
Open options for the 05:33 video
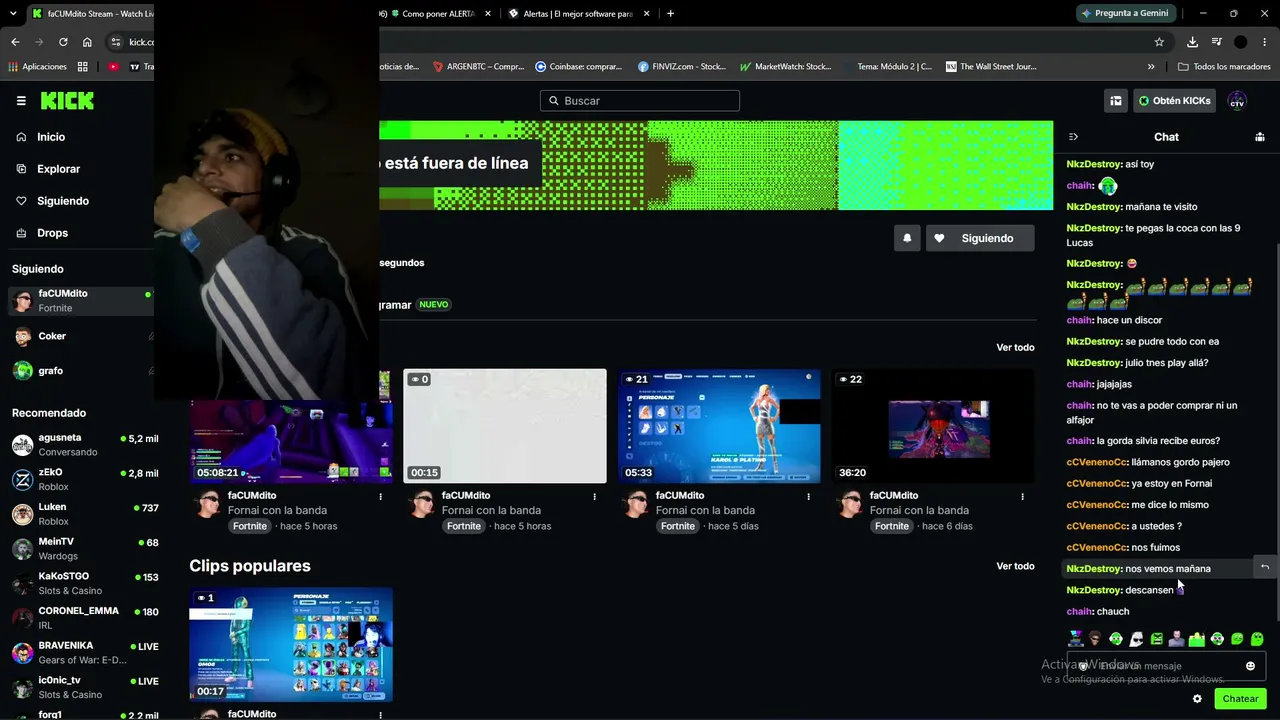[808, 496]
